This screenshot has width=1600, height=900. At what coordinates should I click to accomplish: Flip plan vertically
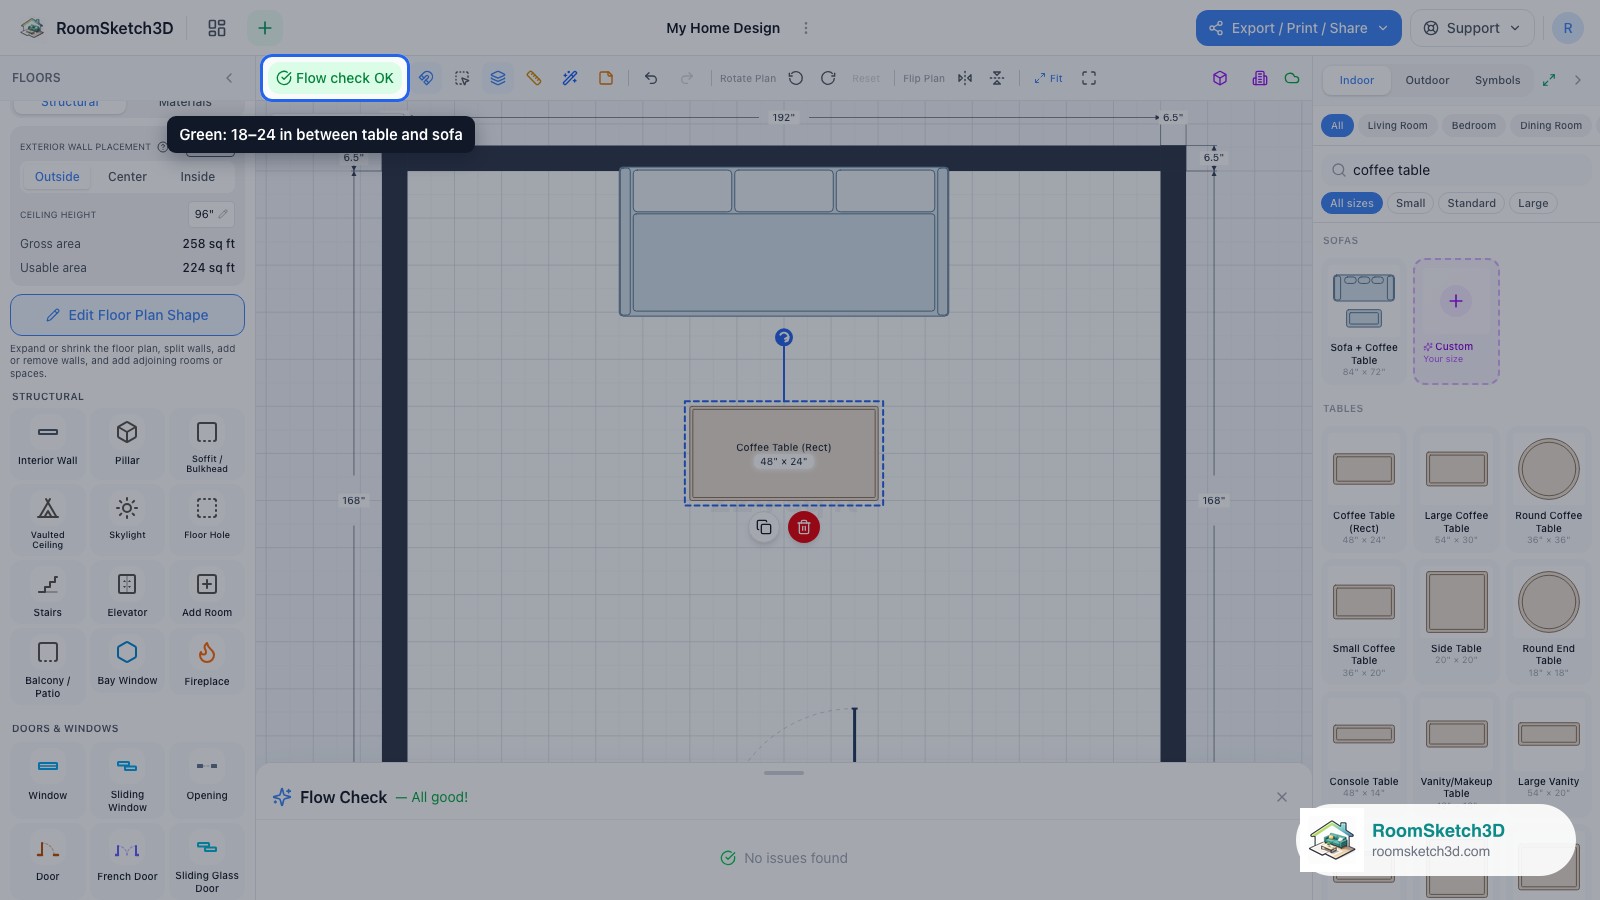[x=997, y=78]
